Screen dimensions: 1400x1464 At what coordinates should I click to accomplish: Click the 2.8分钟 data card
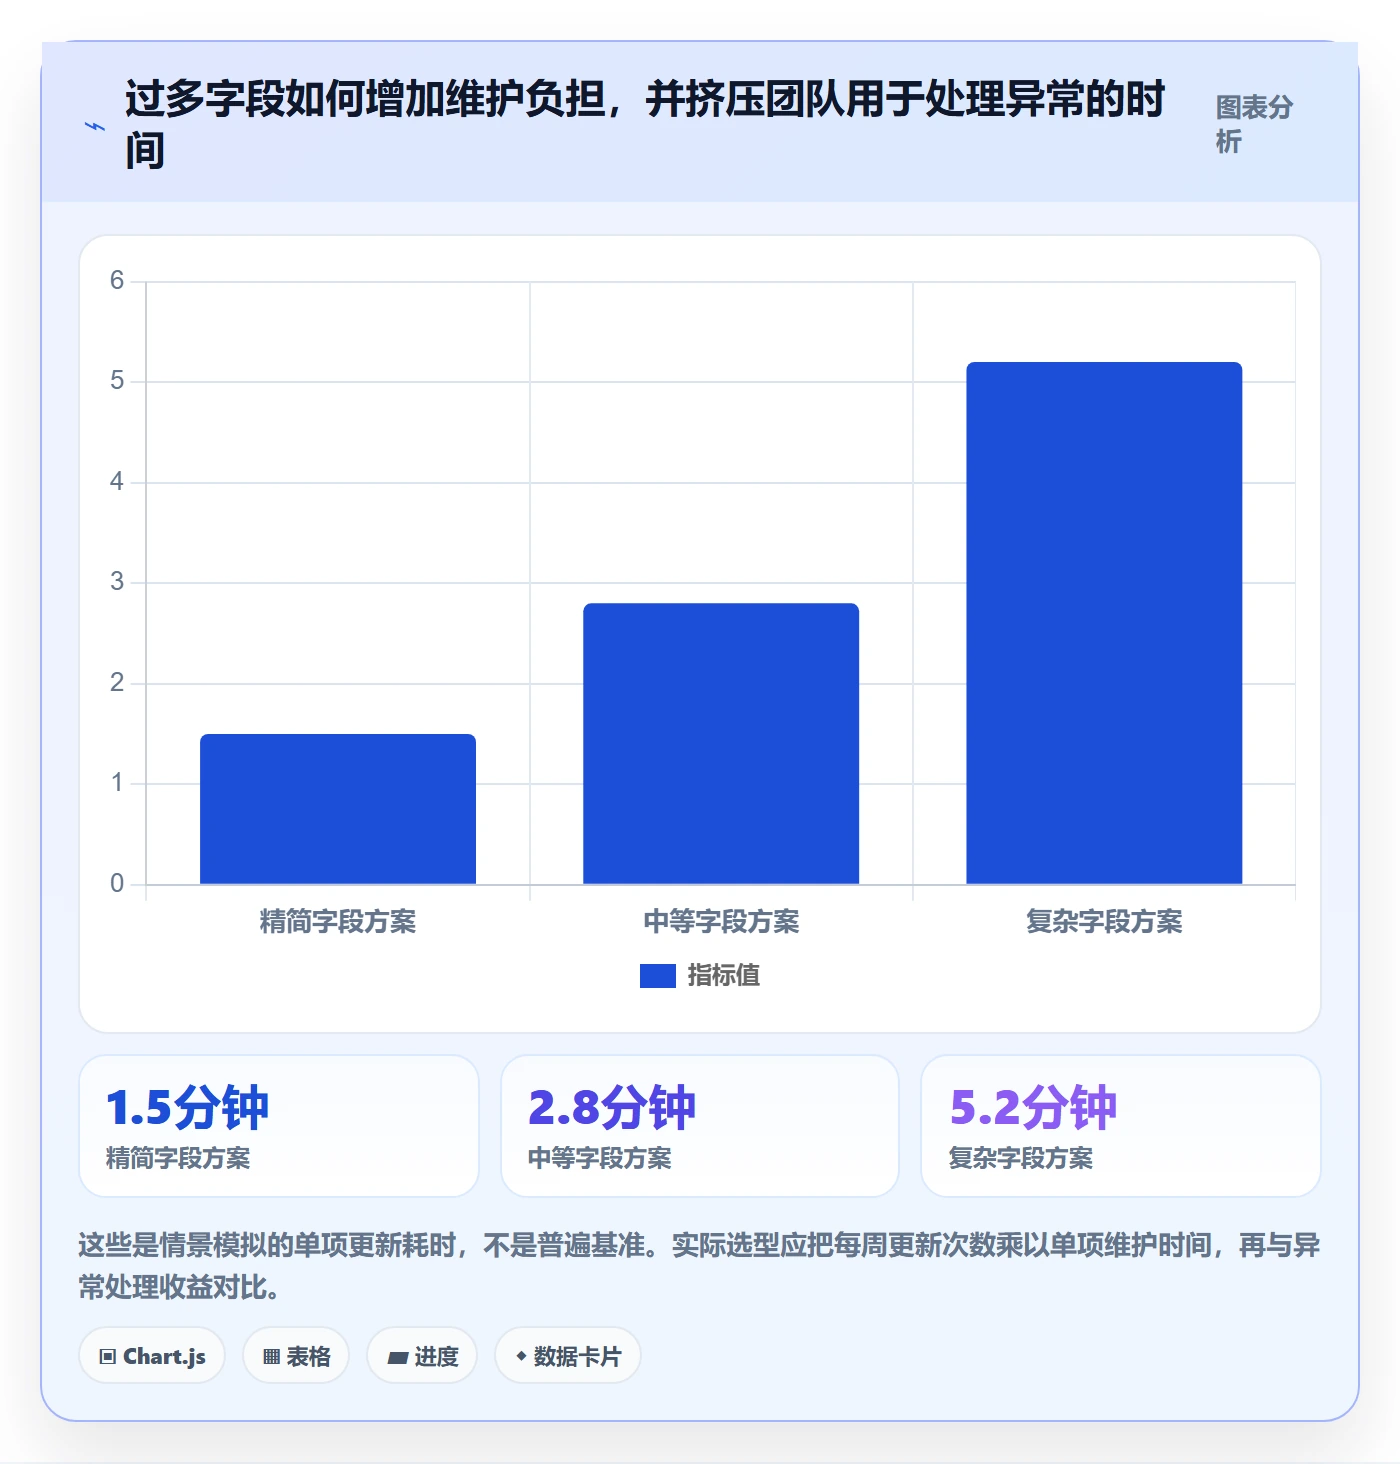point(700,1126)
